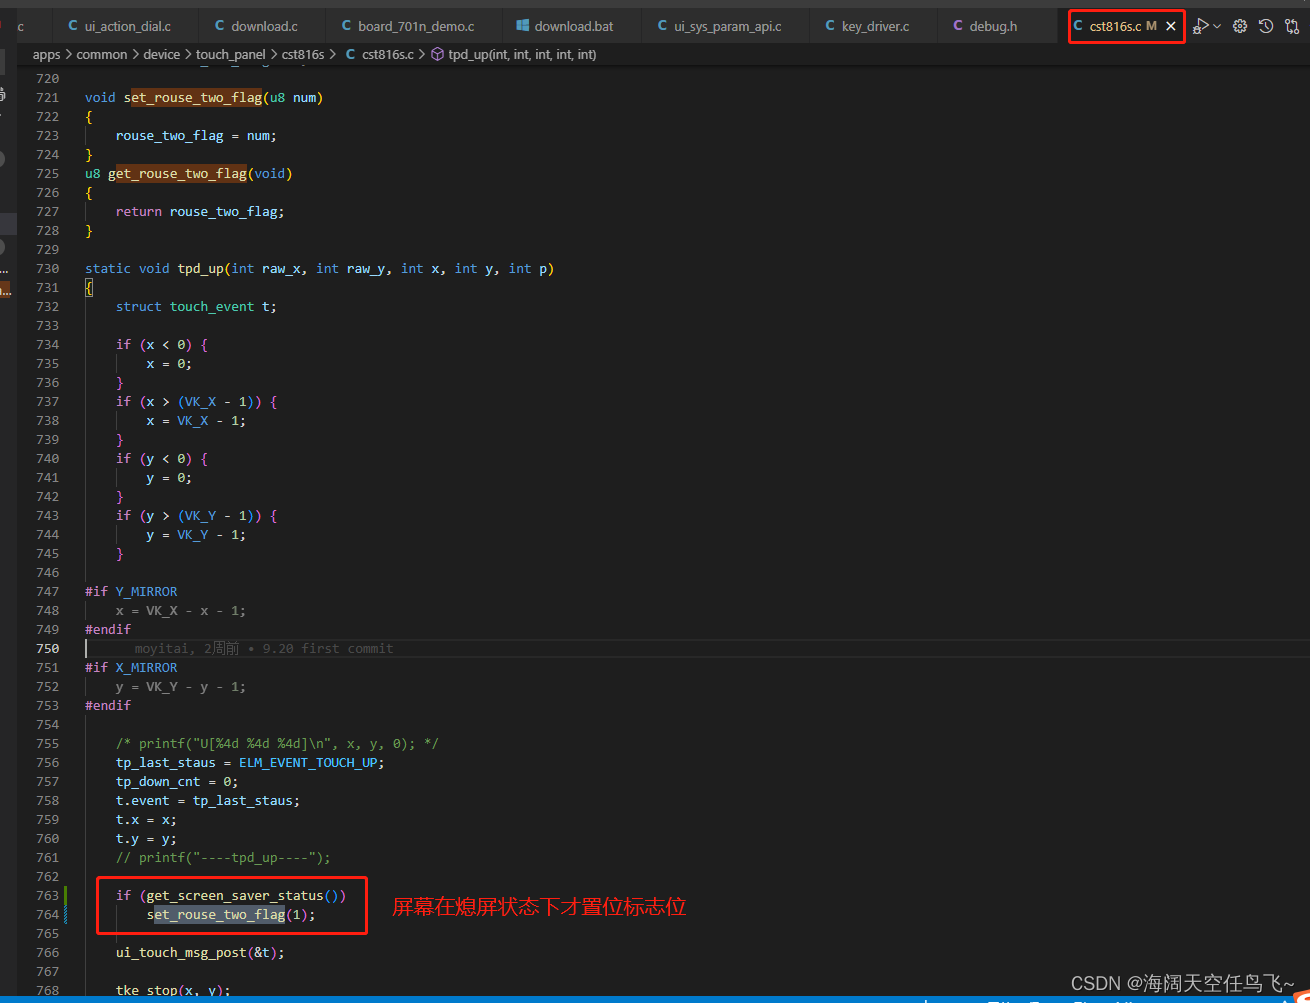The height and width of the screenshot is (1003, 1310).
Task: Click commented printf("----tpd_up----") line
Action: [223, 857]
